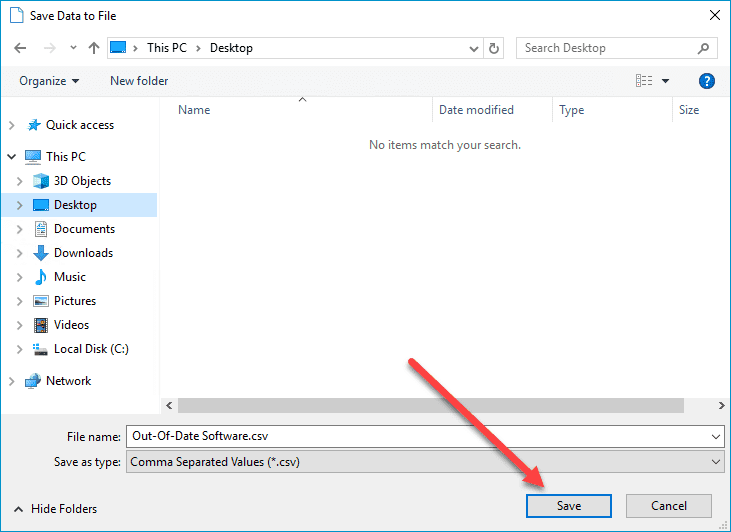This screenshot has height=532, width=731.
Task: Refresh the Desktop folder view
Action: tap(494, 48)
